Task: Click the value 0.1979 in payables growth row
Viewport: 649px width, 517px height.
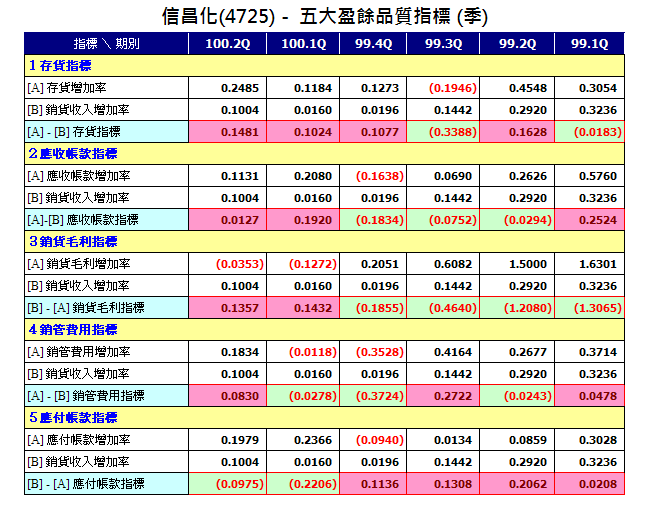Action: coord(240,440)
